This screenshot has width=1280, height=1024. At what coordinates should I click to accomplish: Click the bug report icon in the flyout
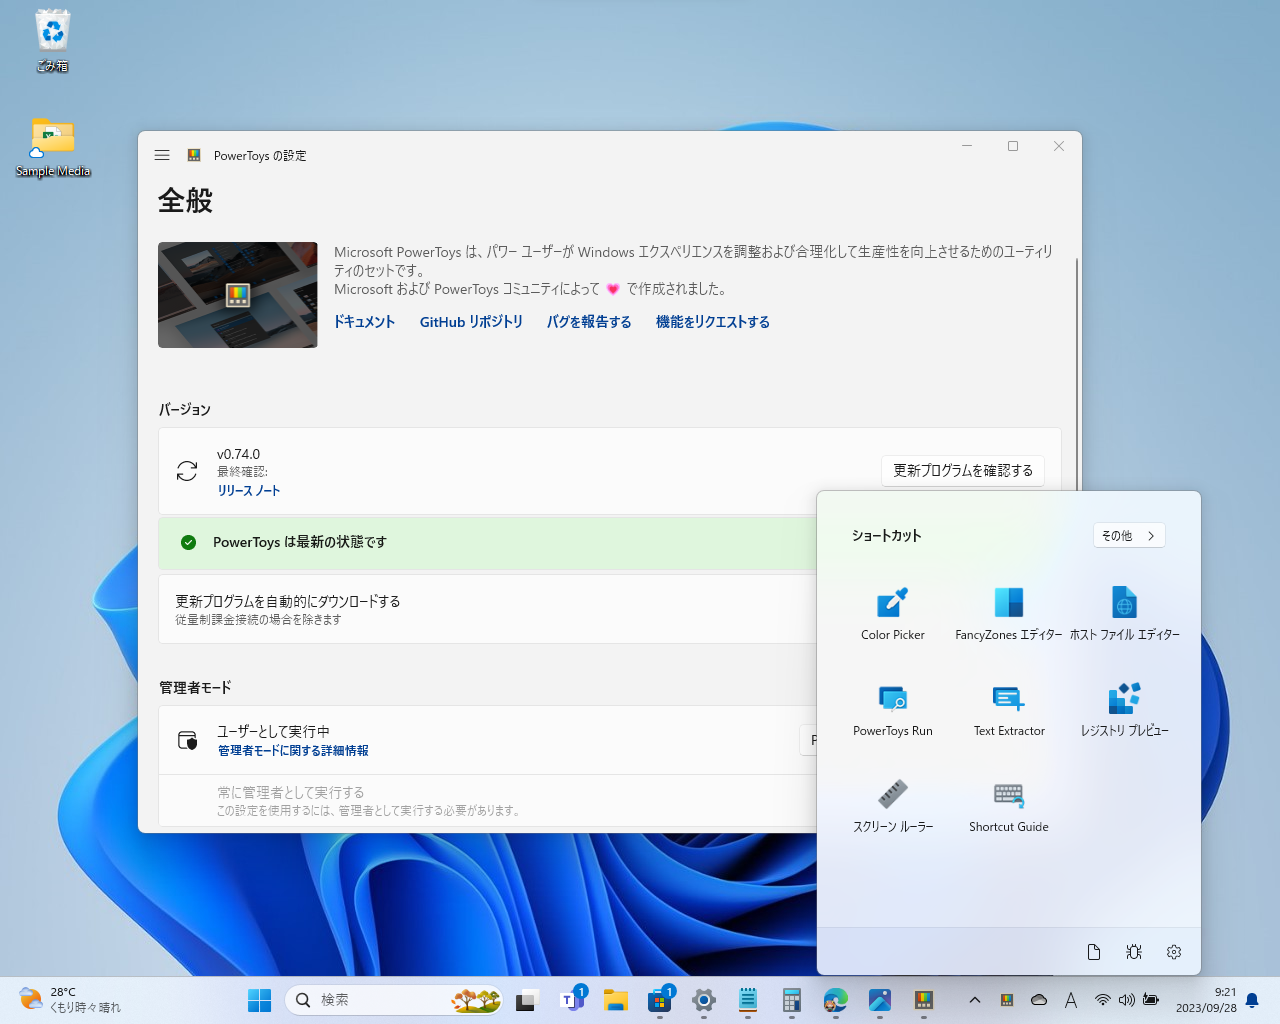[1133, 951]
